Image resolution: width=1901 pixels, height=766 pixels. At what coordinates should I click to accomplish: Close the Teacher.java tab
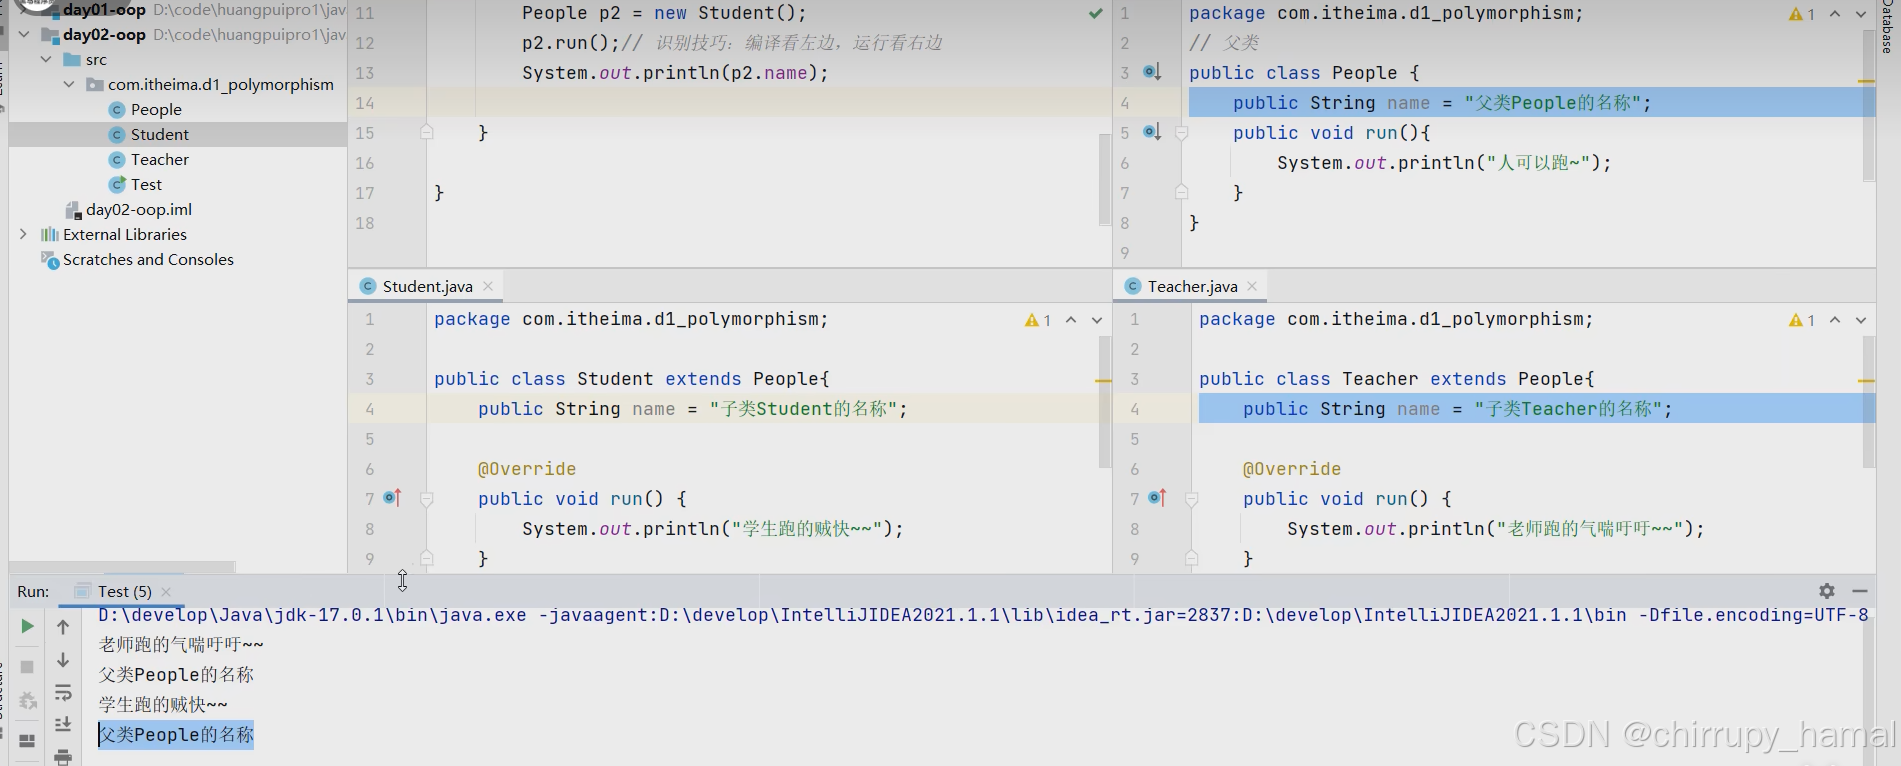(x=1252, y=286)
